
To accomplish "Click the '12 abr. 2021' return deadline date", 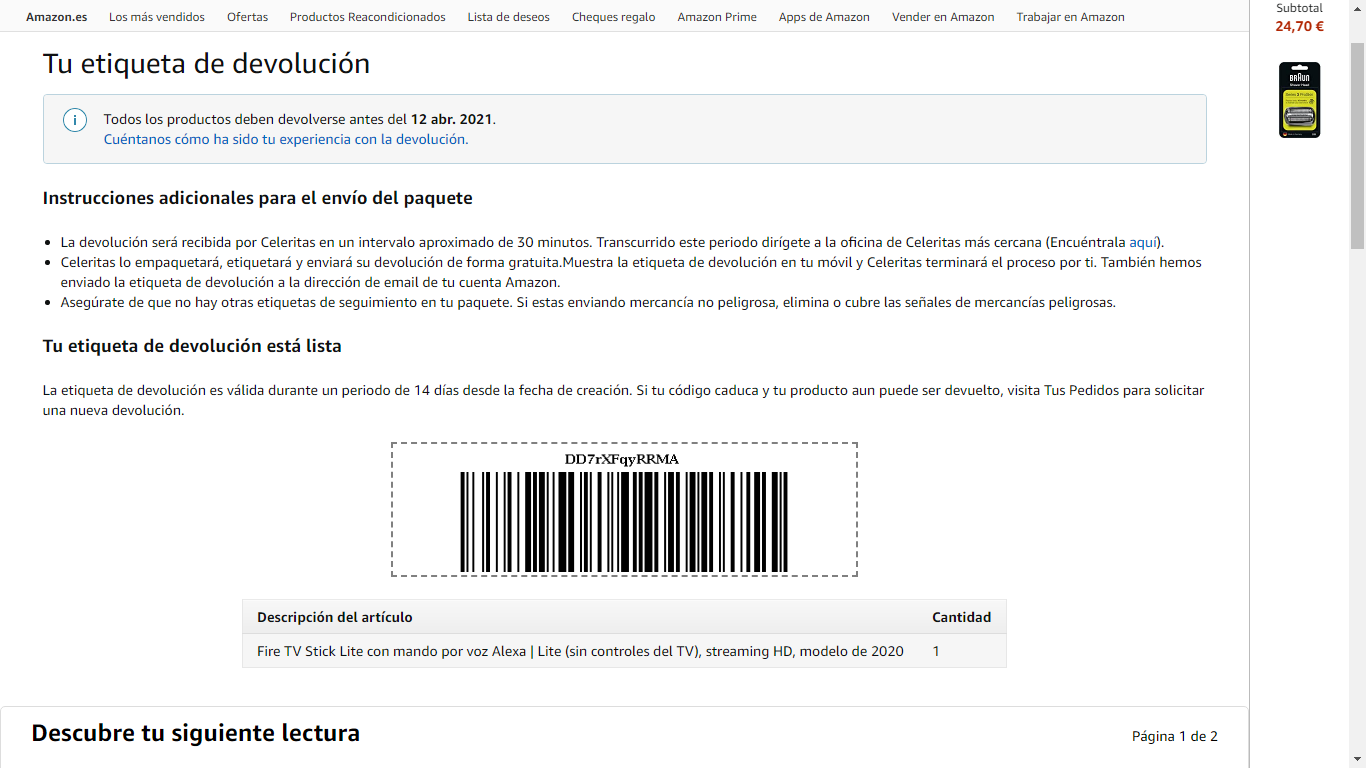I will (x=451, y=119).
